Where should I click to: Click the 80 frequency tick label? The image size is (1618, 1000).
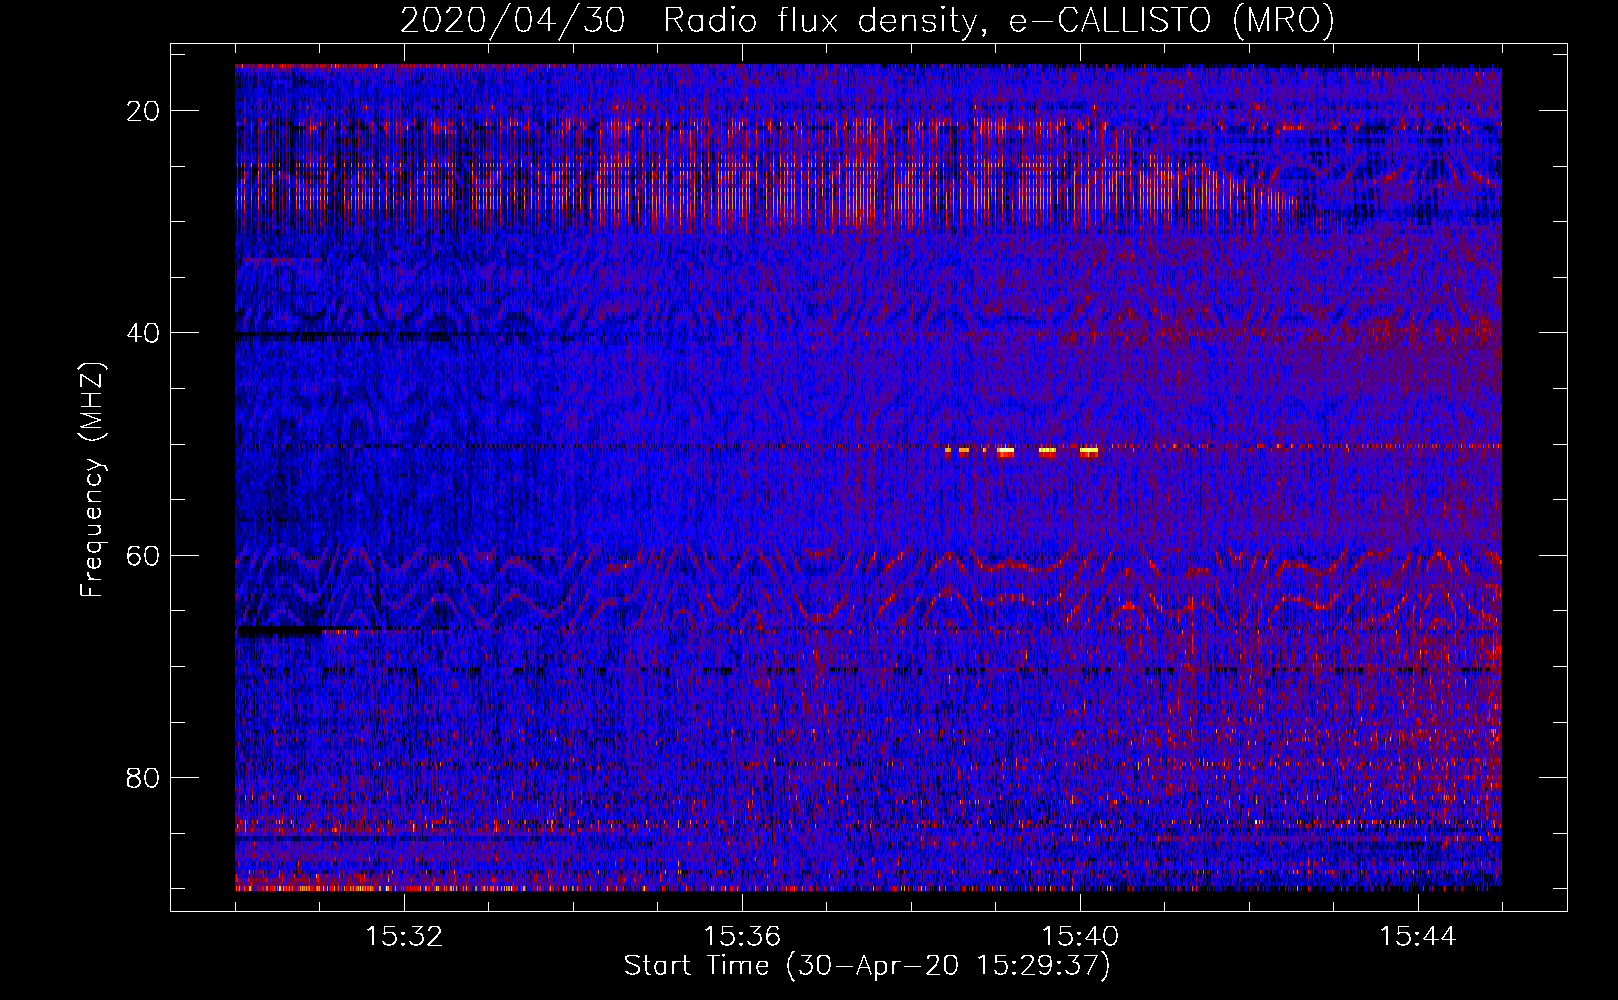(x=143, y=777)
